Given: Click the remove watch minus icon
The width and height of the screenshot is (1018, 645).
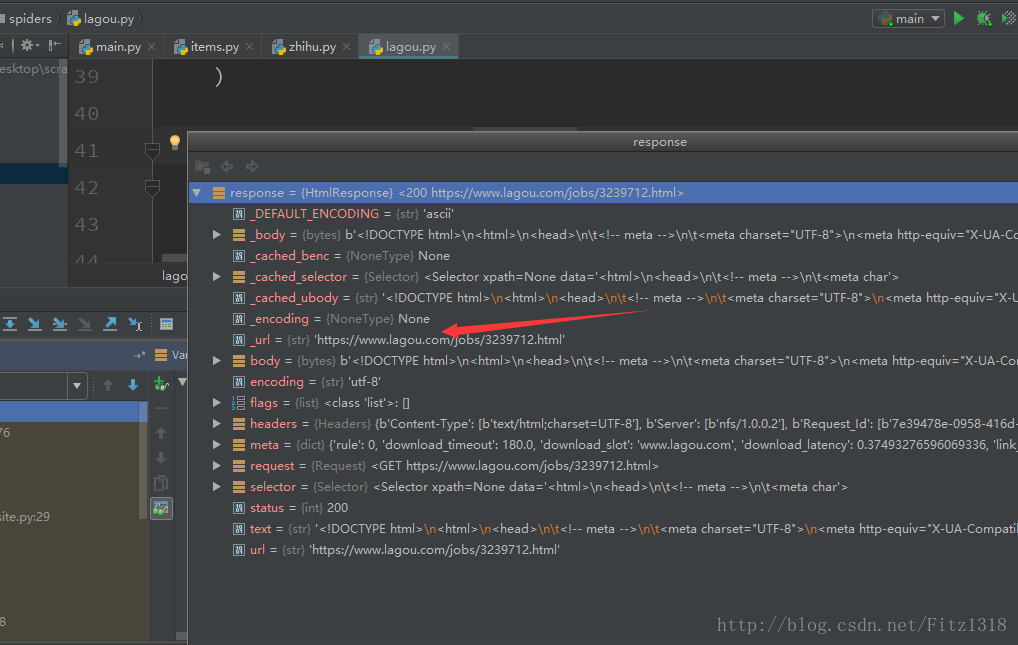Looking at the screenshot, I should coord(161,409).
